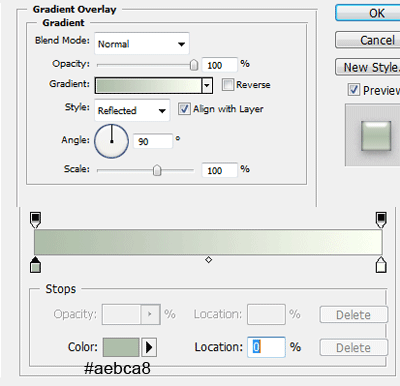Screen dimensions: 400x386
Task: Click the Scale percentage field
Action: pyautogui.click(x=220, y=170)
